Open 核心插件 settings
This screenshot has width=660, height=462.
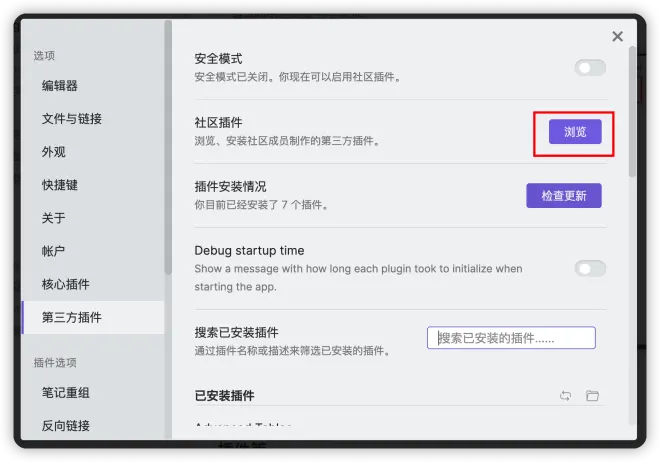93,284
